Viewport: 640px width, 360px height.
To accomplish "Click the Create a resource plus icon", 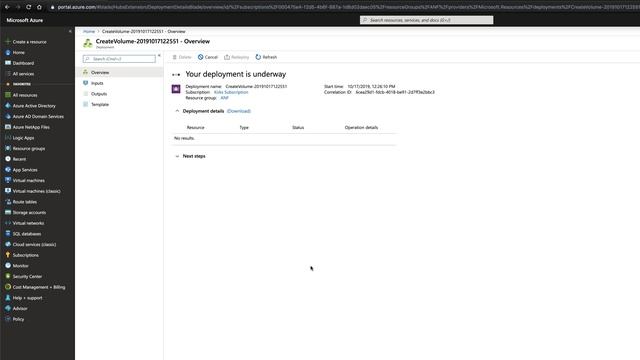I will (x=8, y=42).
